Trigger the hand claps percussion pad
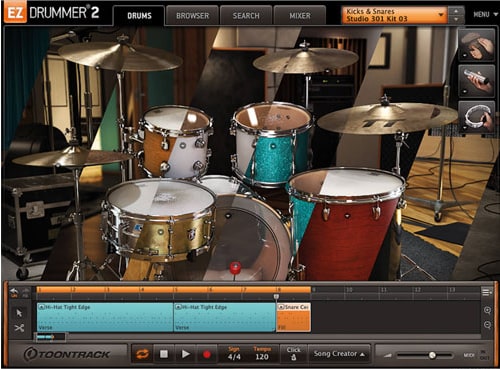The height and width of the screenshot is (369, 500). tap(477, 45)
